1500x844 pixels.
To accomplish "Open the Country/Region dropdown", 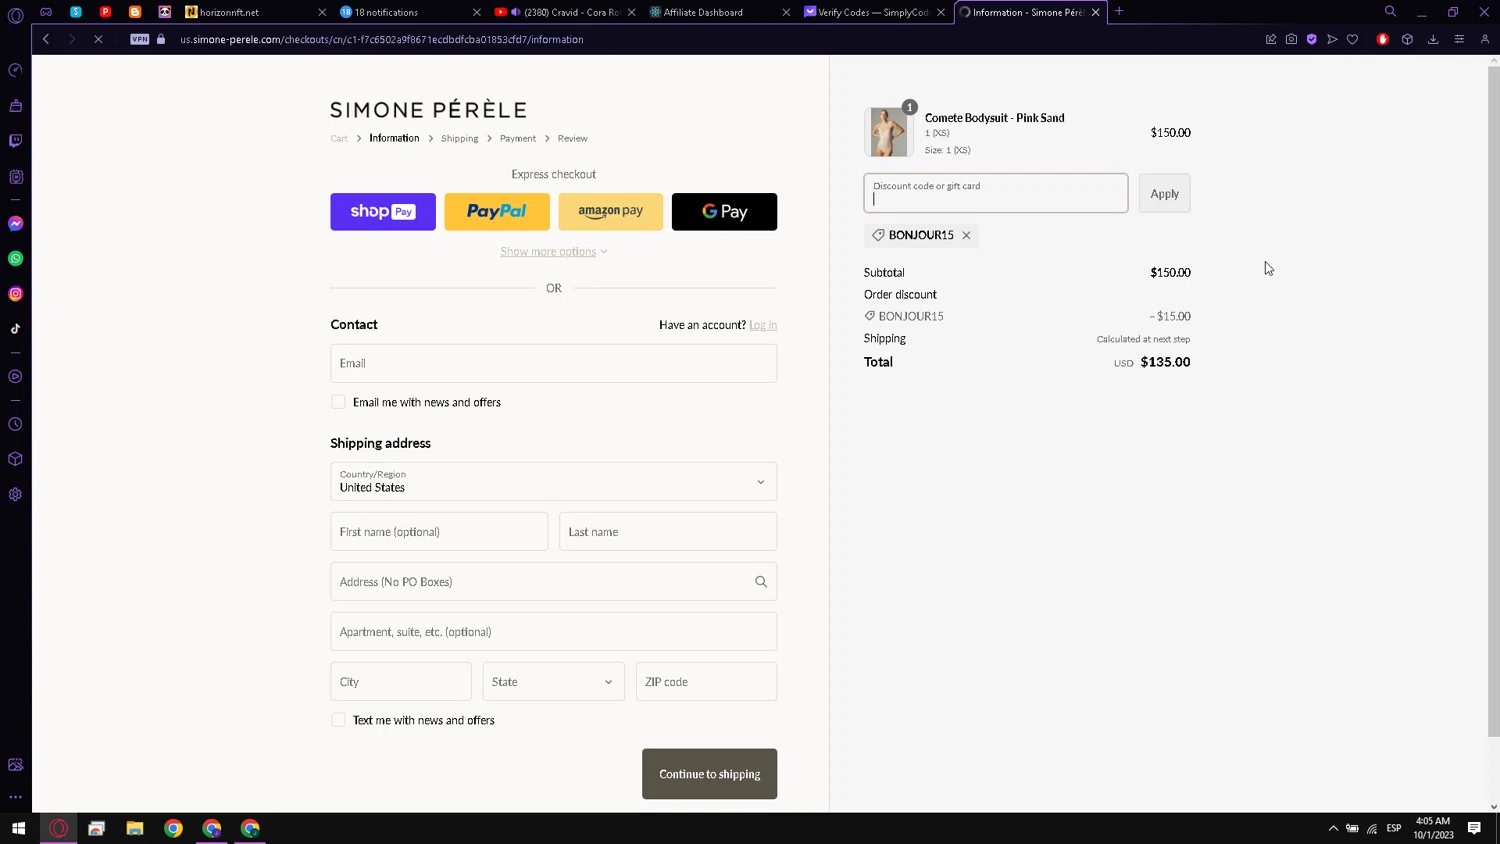I will (x=553, y=482).
